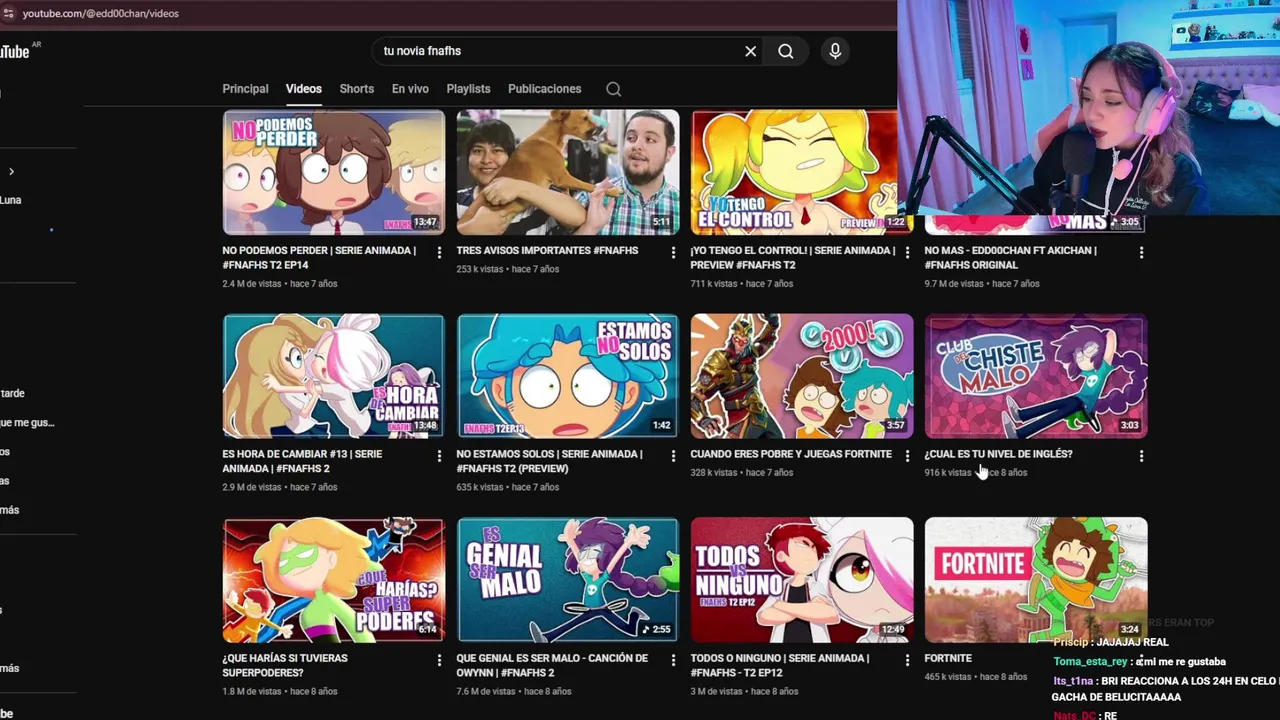The width and height of the screenshot is (1280, 720).
Task: Open title link ¿CUAL ES TU NIVEL DE INGLÉS?
Action: click(998, 454)
